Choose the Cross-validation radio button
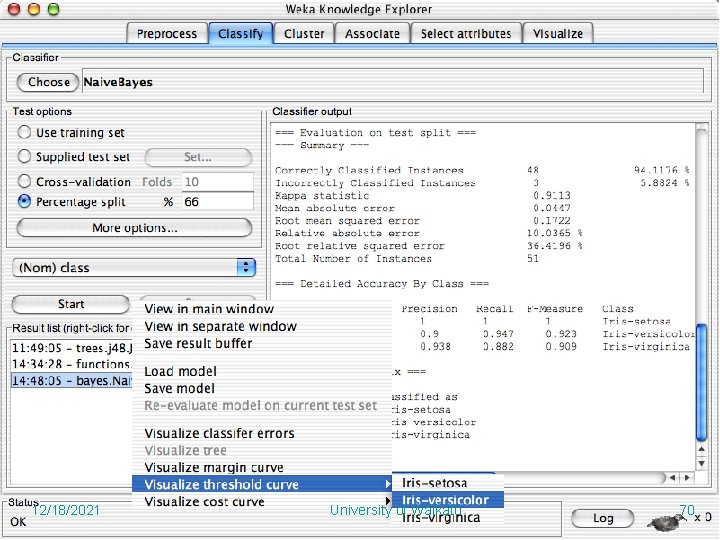 pos(24,181)
